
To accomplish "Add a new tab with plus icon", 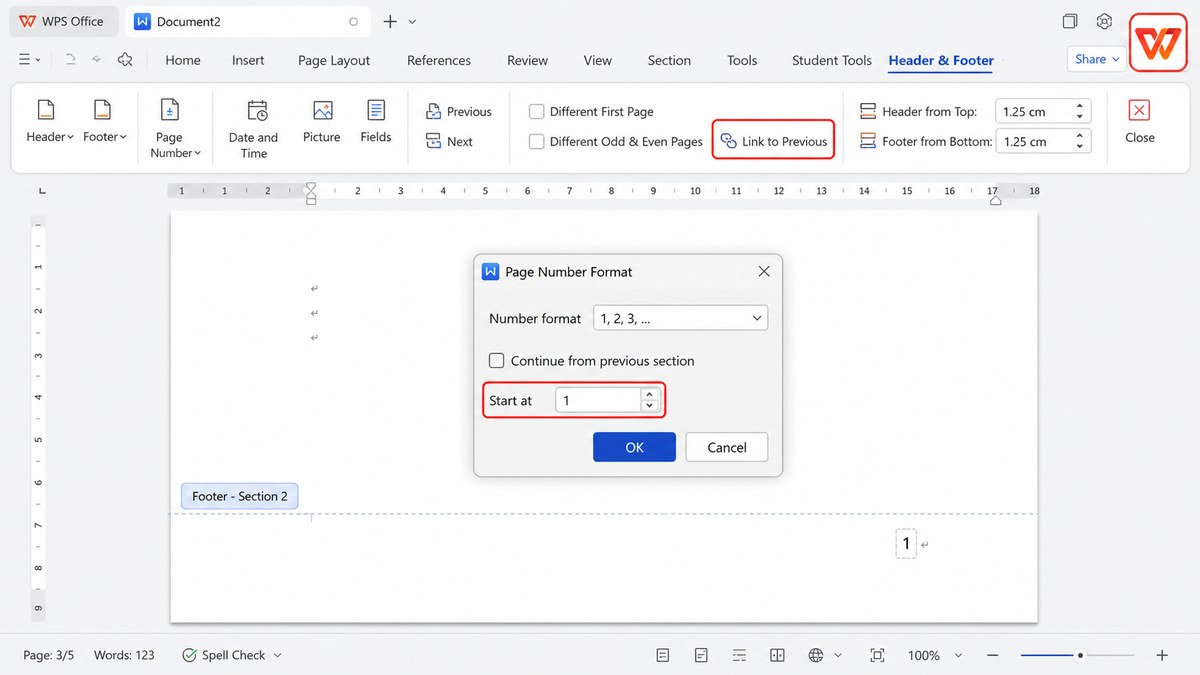I will 390,21.
